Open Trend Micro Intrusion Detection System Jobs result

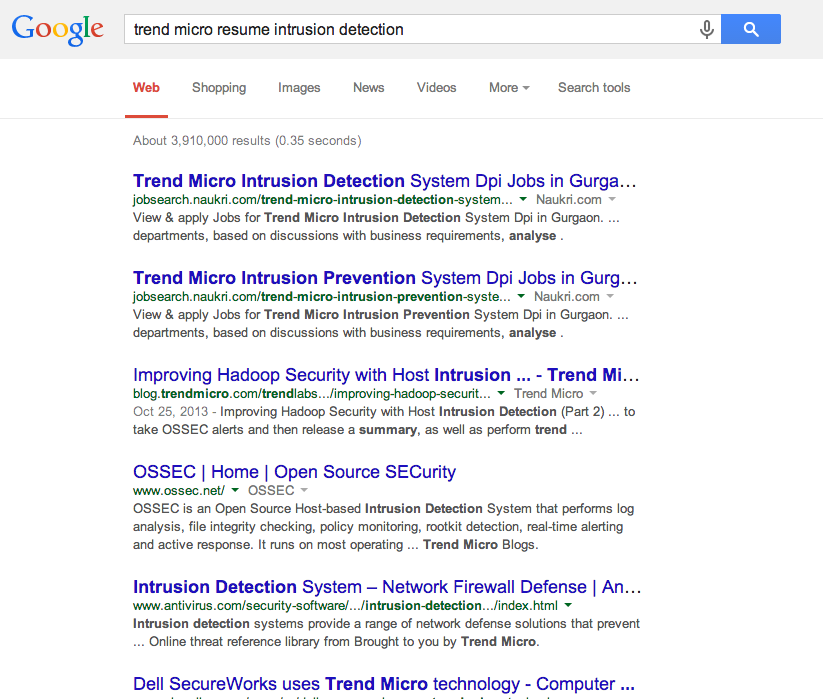pos(384,181)
